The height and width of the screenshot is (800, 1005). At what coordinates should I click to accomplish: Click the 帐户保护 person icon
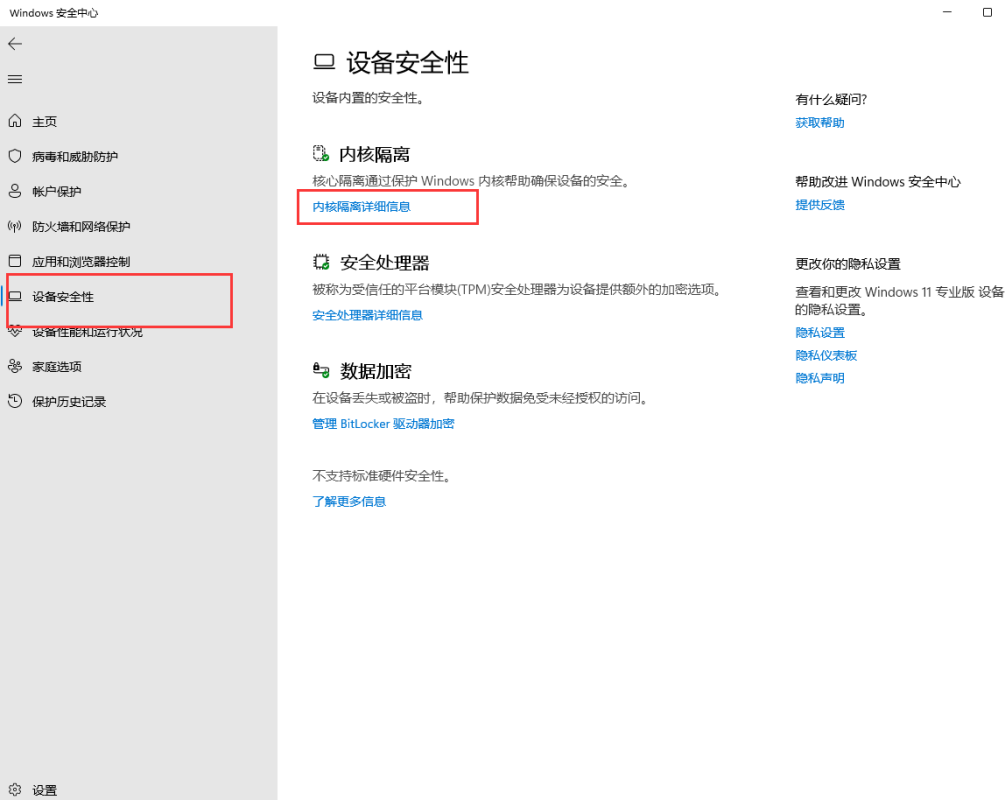tap(15, 191)
